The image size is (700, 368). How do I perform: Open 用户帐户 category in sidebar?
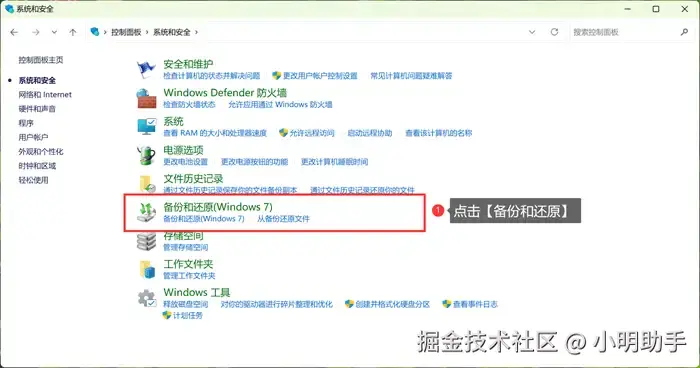pyautogui.click(x=33, y=138)
